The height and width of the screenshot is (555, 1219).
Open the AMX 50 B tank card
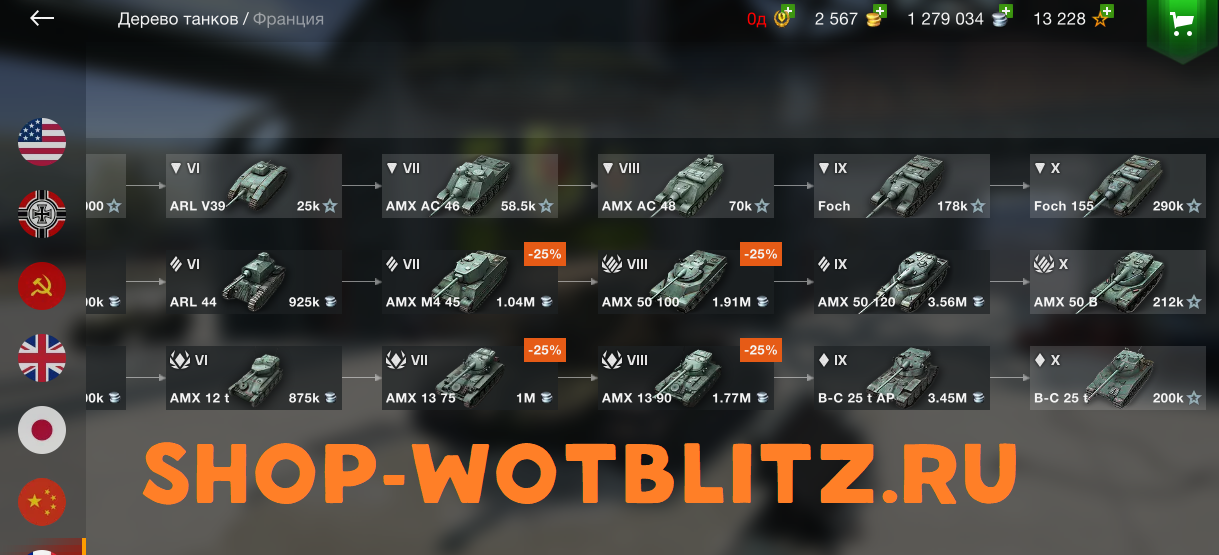click(1118, 282)
